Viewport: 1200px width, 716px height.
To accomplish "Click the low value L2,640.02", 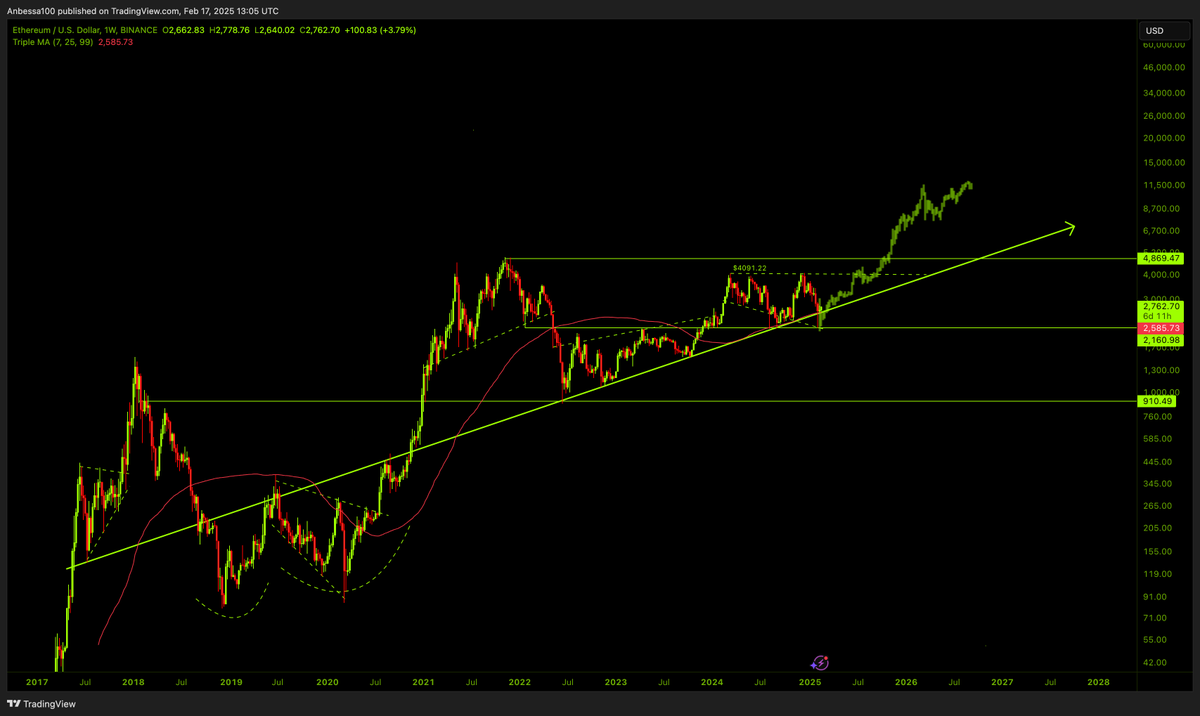I will coord(275,30).
